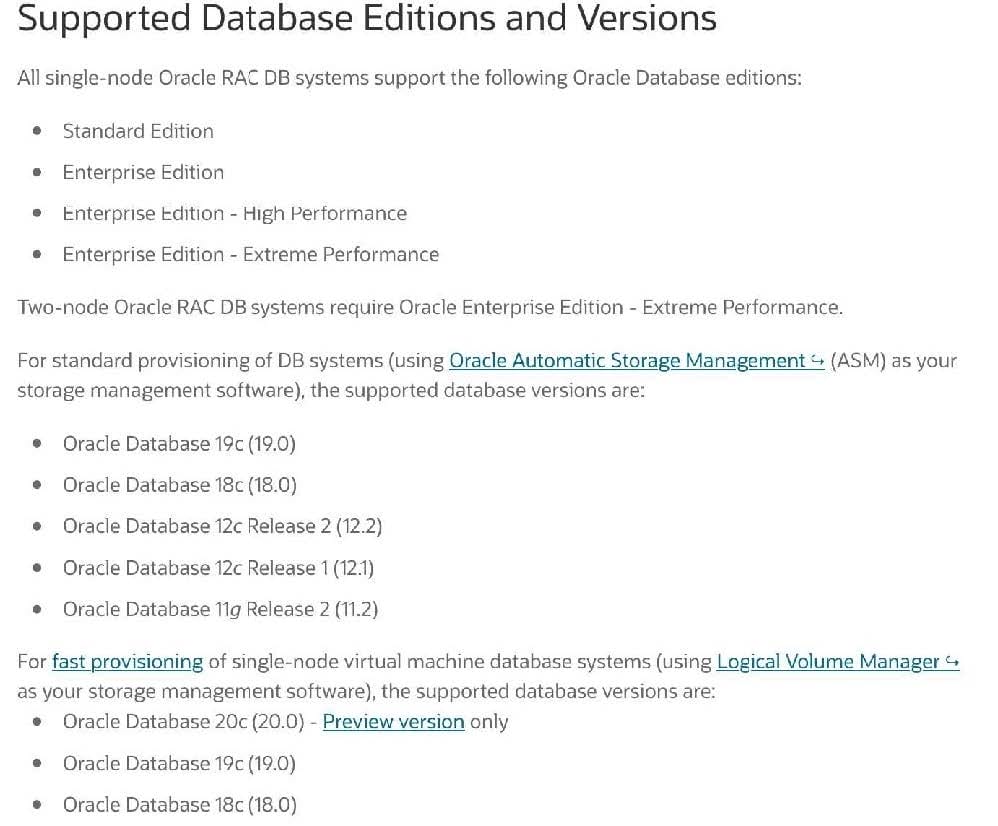998x826 pixels.
Task: Click the All single-node Oracle RAC DB systems sentence
Action: pyautogui.click(x=409, y=78)
